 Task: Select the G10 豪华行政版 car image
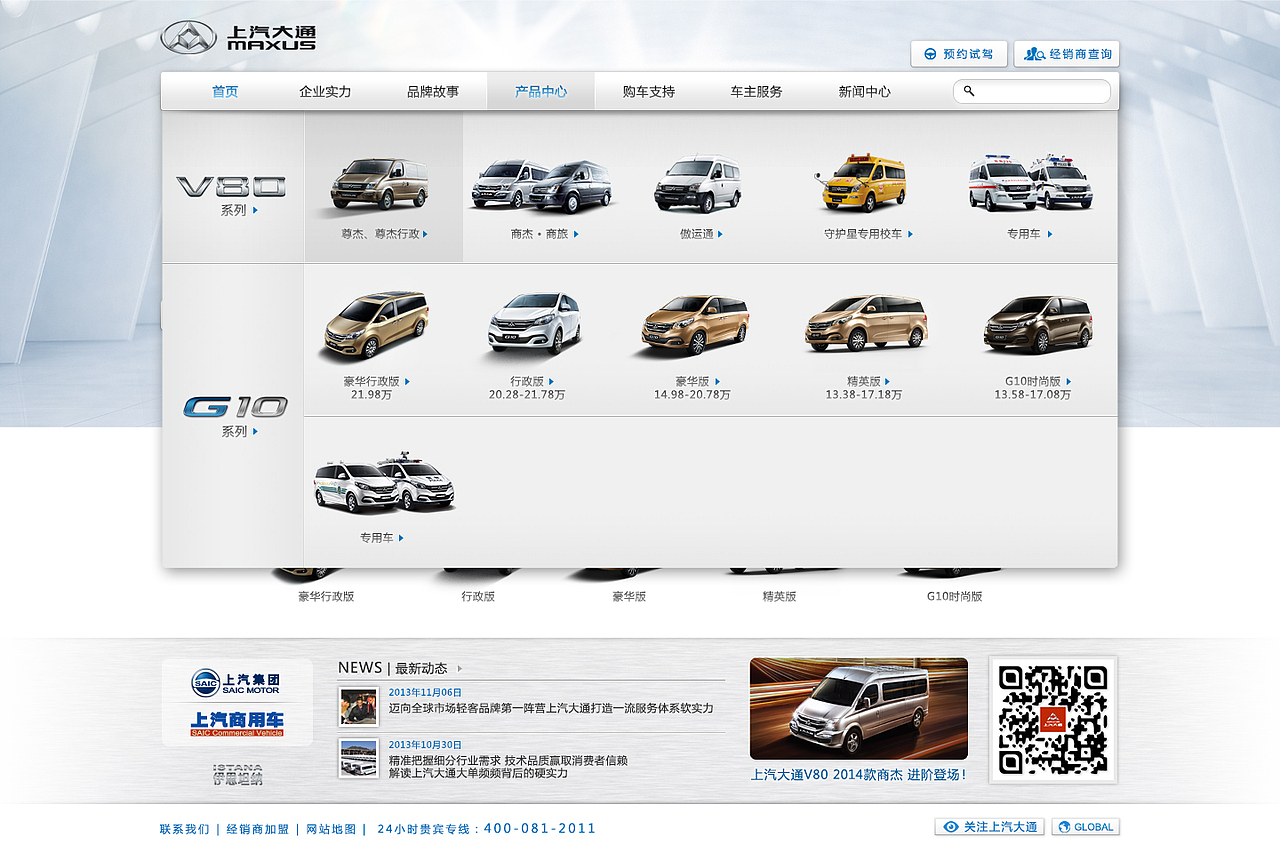376,326
